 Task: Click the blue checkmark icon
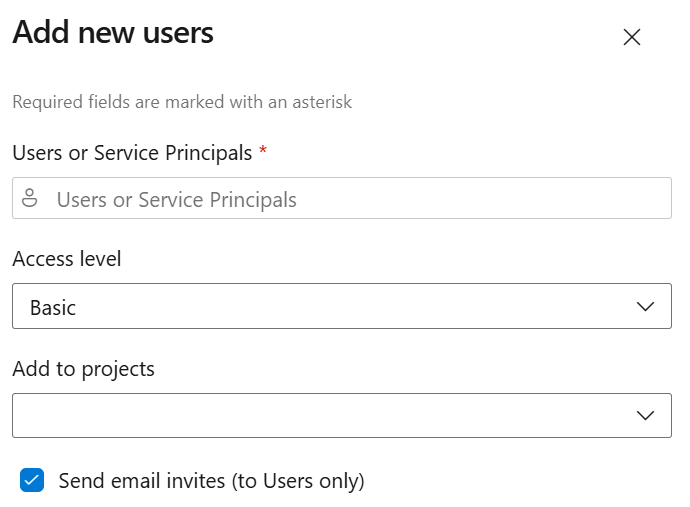coord(32,480)
